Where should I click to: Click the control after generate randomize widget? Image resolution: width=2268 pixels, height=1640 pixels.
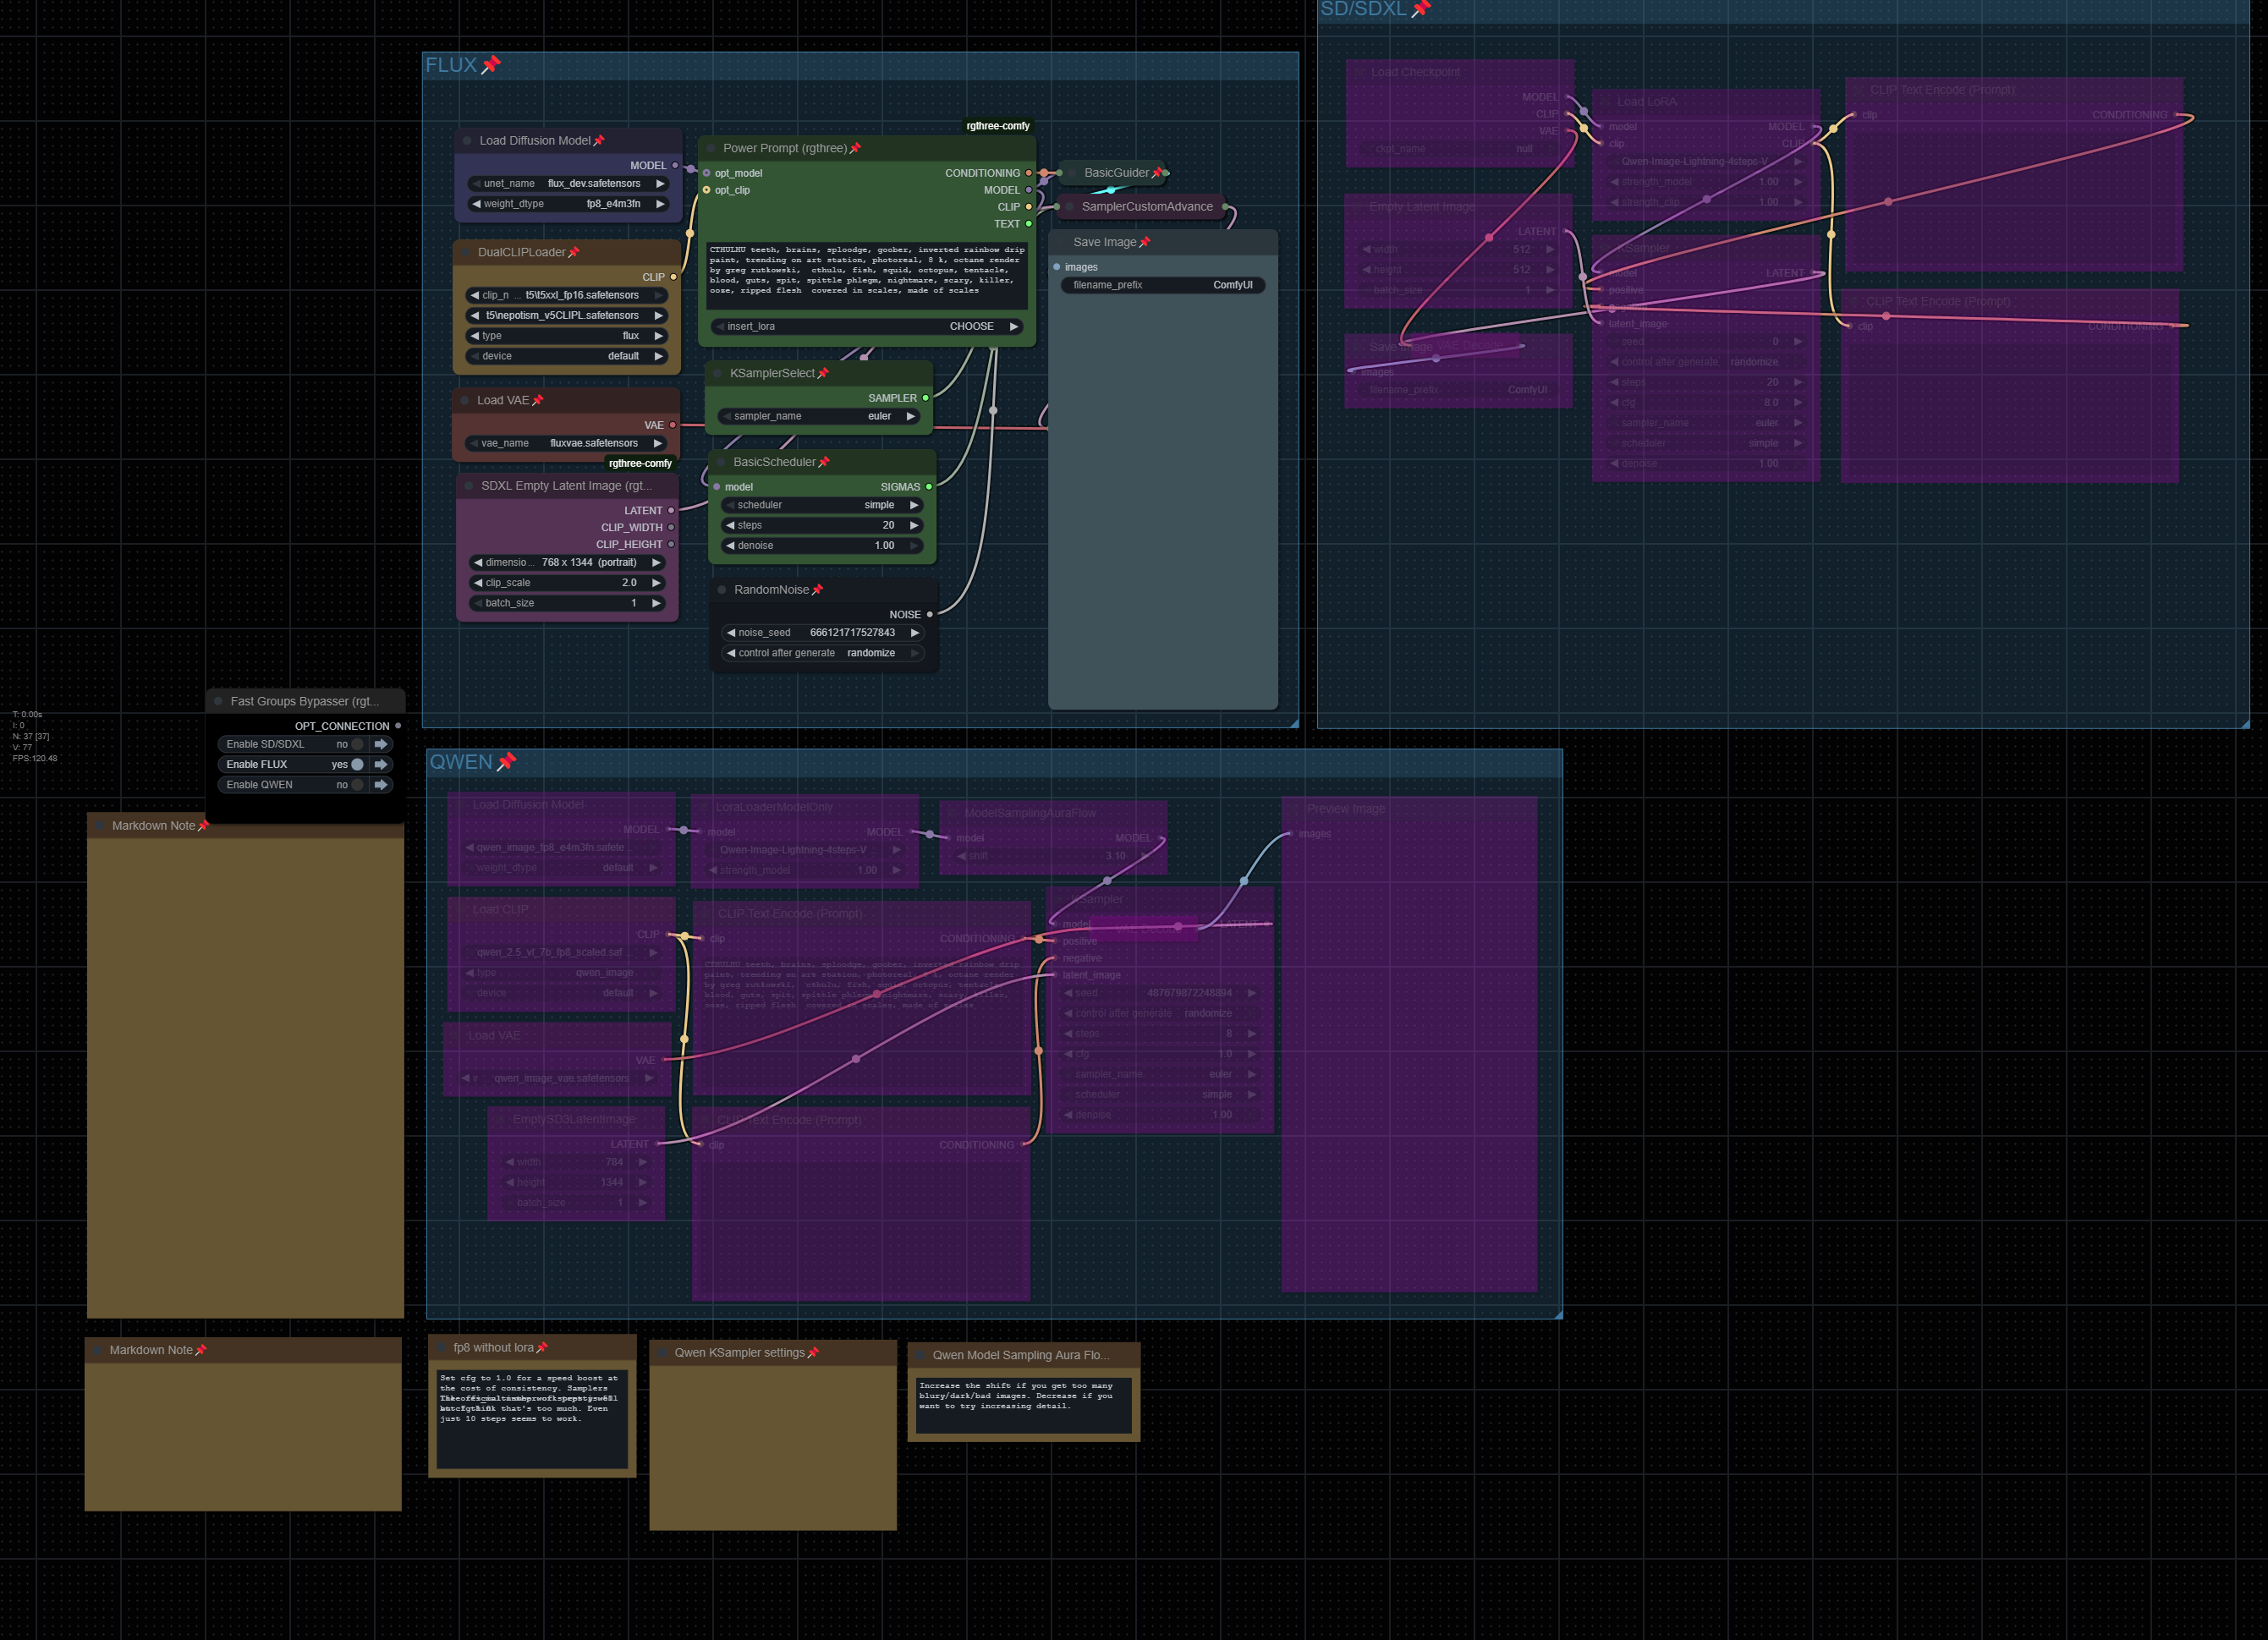pyautogui.click(x=820, y=653)
